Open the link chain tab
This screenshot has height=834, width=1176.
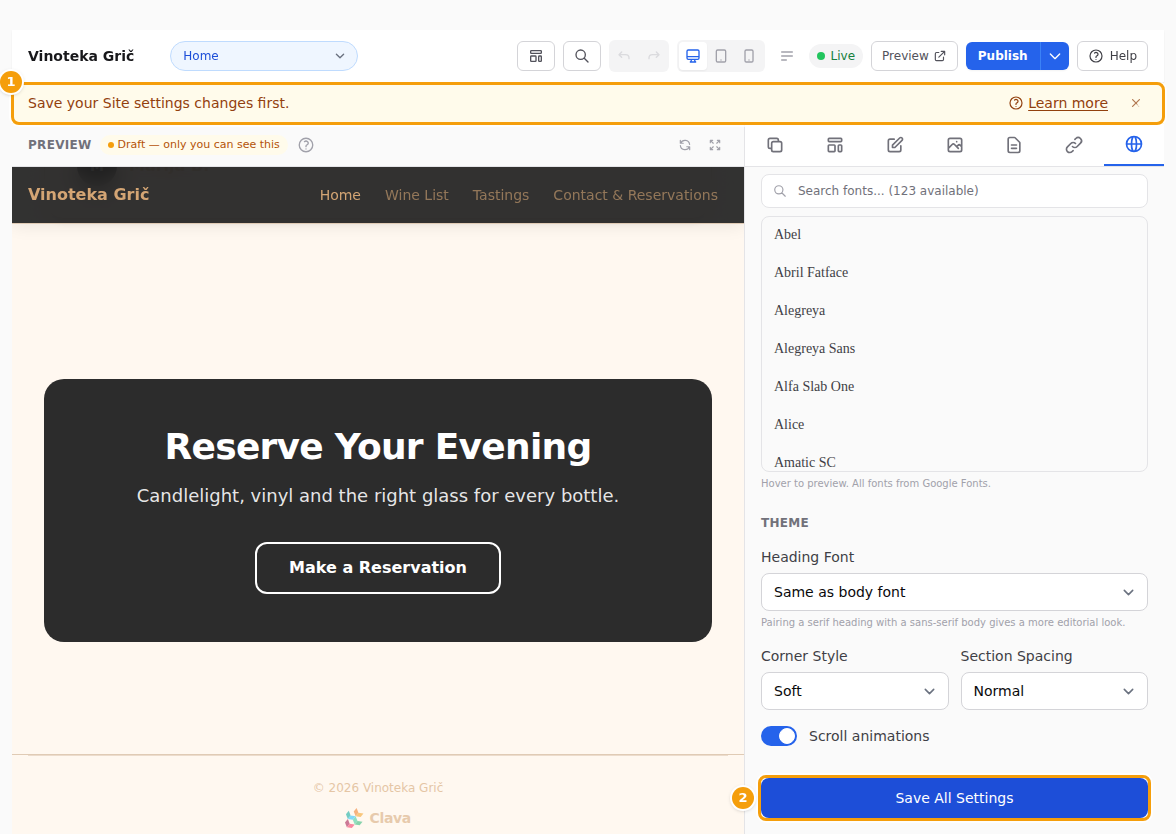tap(1074, 145)
